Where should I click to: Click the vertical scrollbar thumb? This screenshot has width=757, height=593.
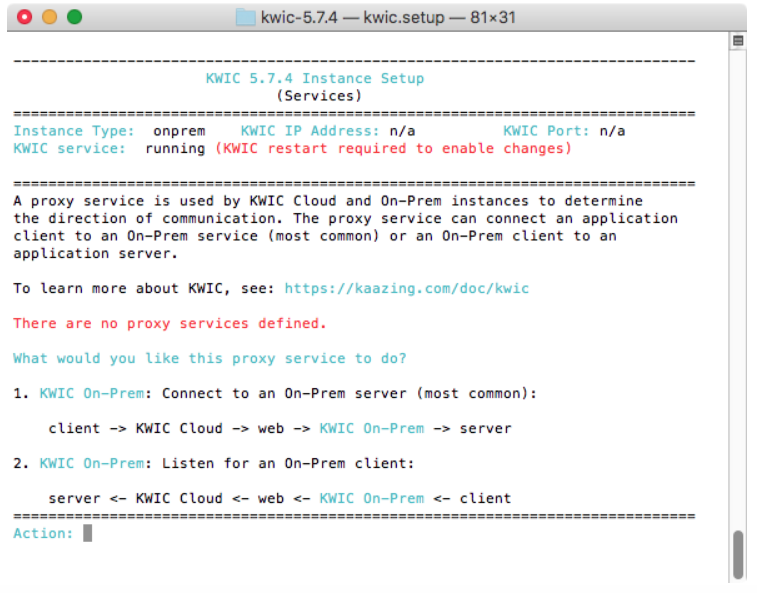click(738, 554)
